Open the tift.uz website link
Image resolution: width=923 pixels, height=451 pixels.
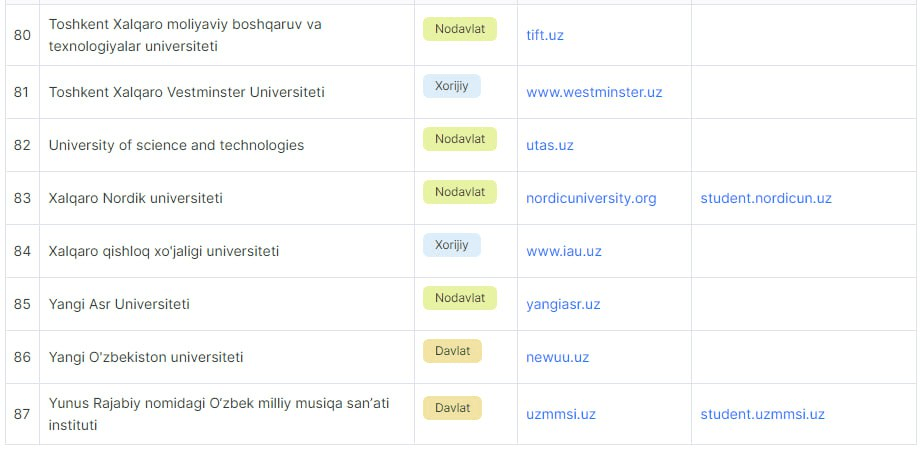coord(544,35)
